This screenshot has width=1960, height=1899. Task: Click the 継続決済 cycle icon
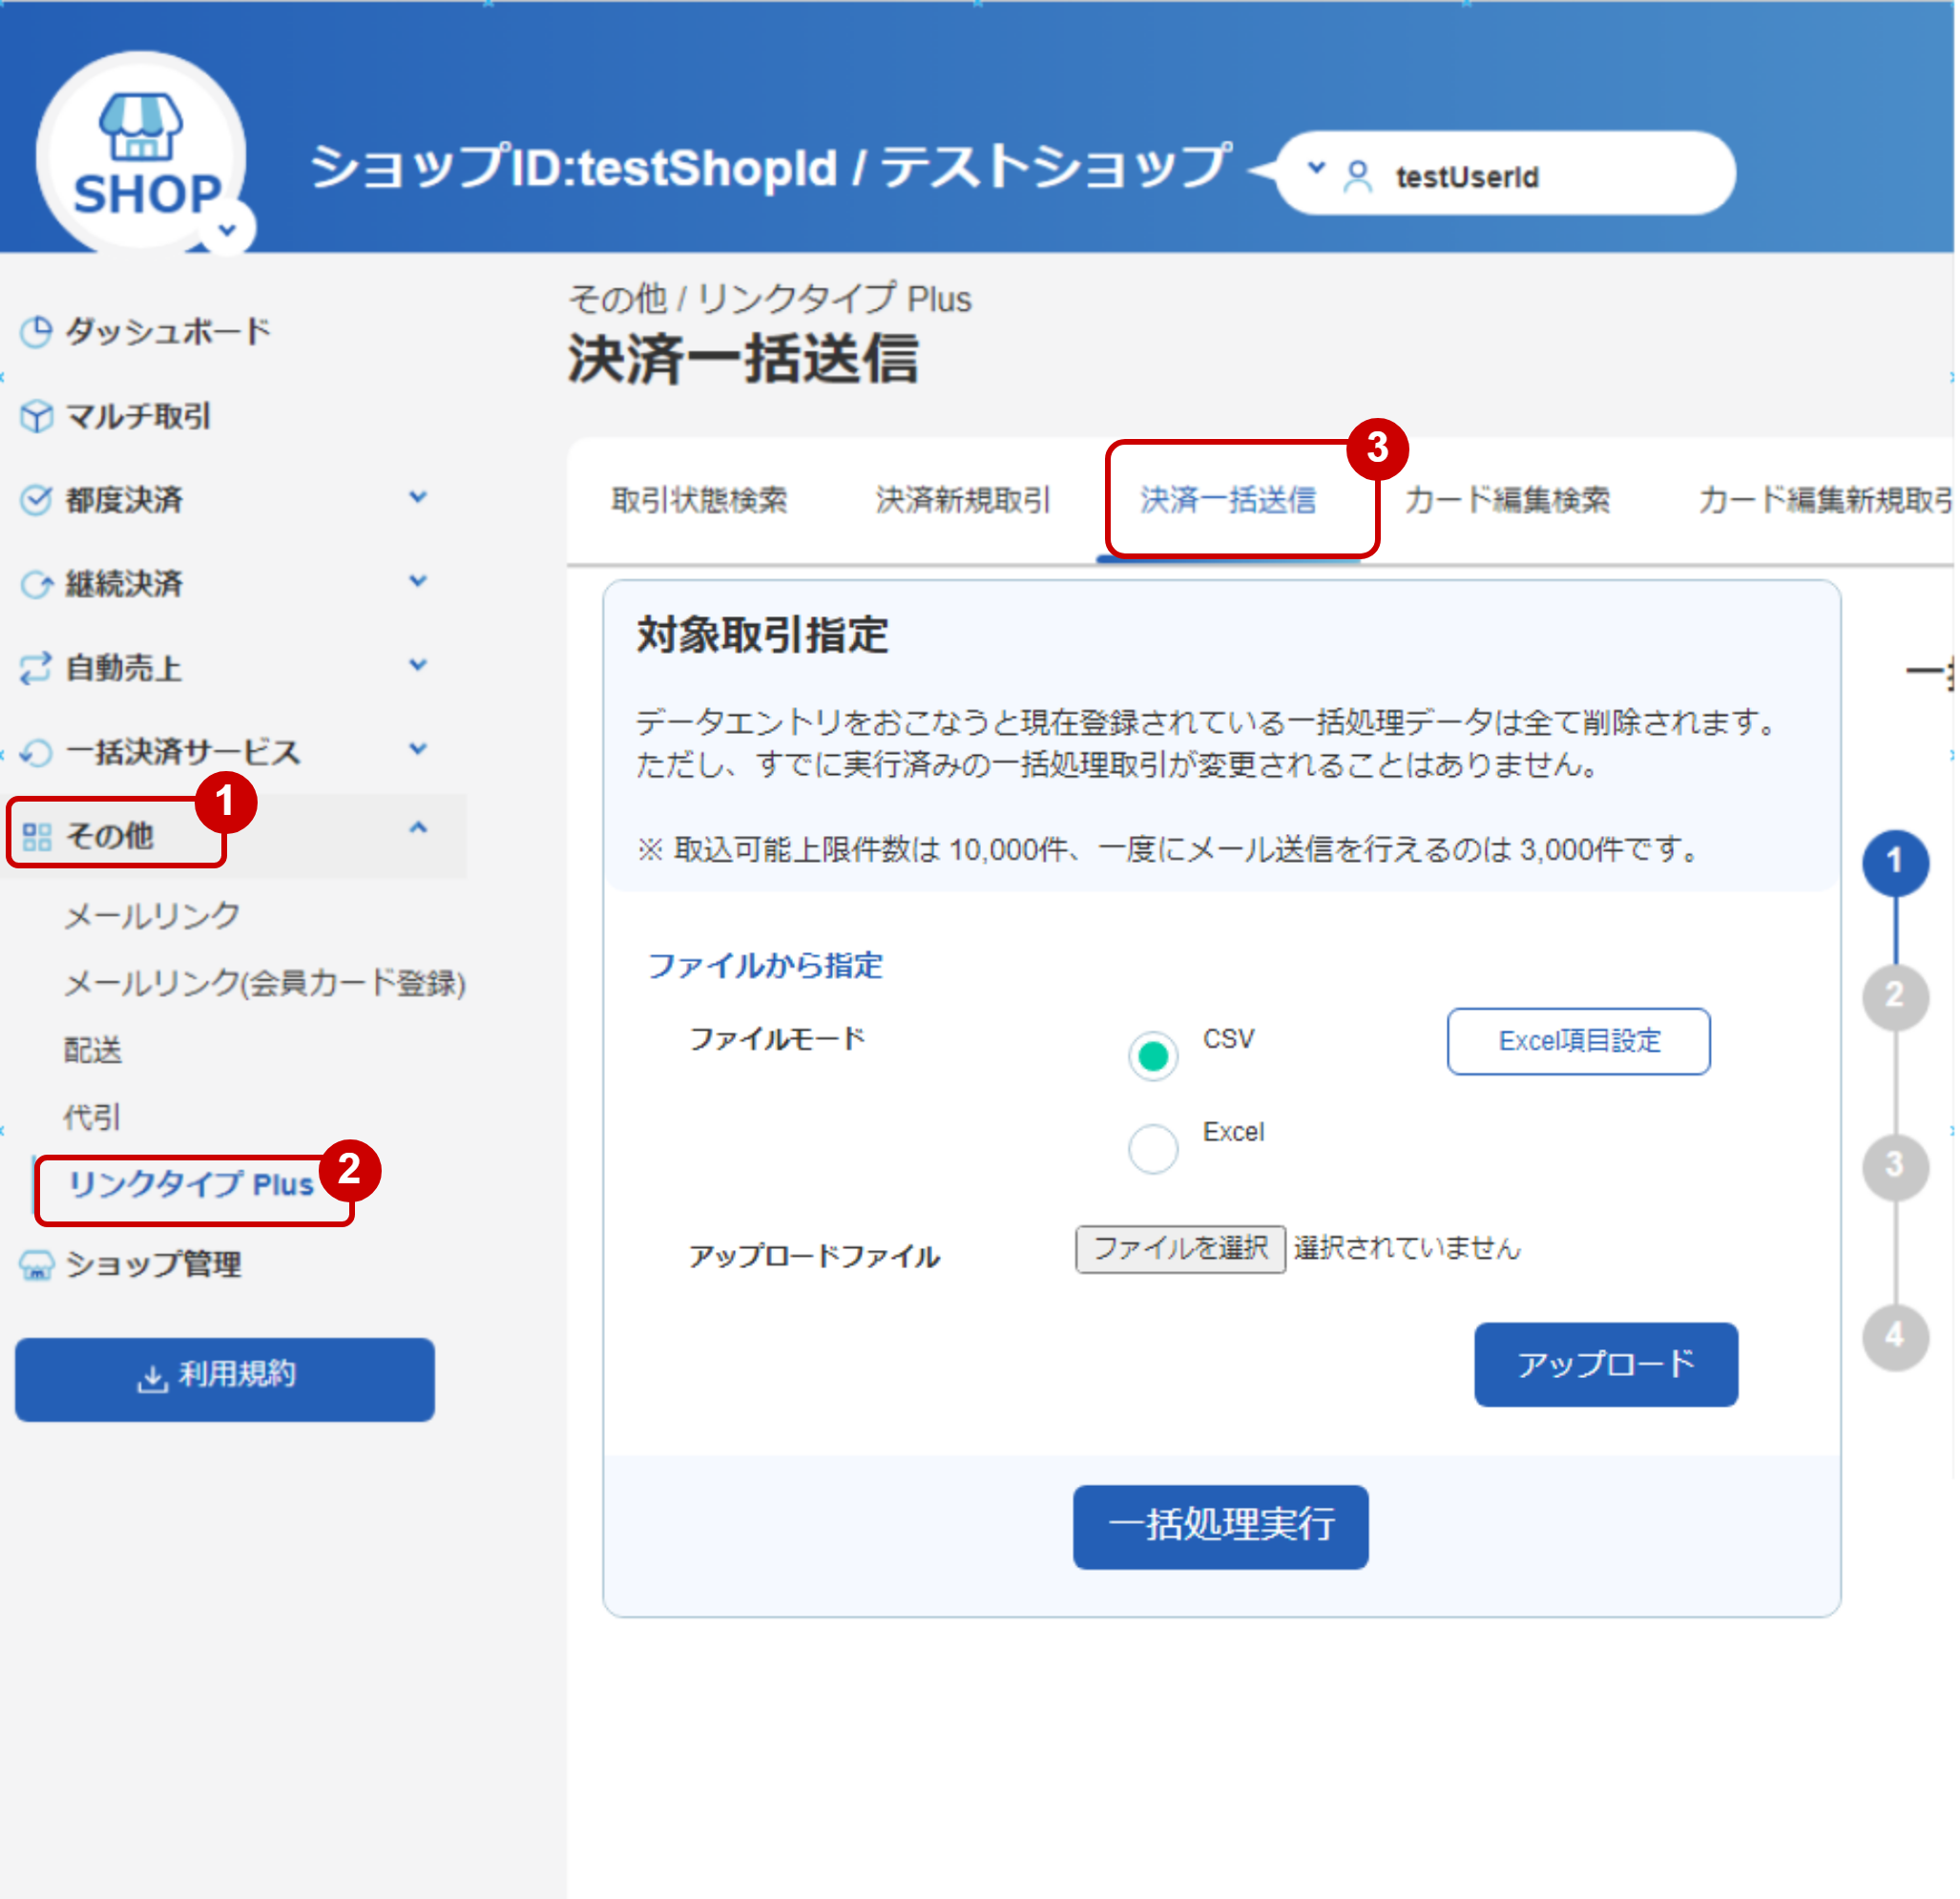[x=37, y=584]
